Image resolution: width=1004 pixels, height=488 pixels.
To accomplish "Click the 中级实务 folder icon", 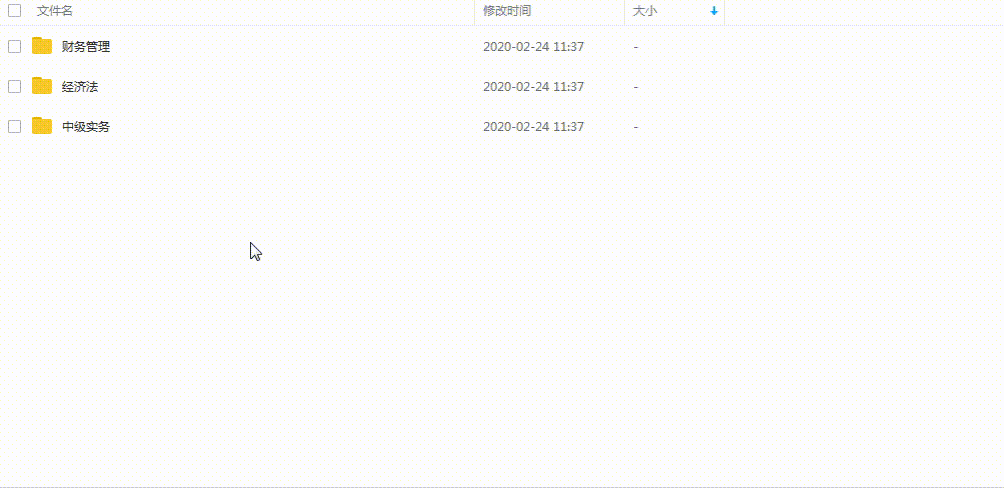I will pos(42,126).
